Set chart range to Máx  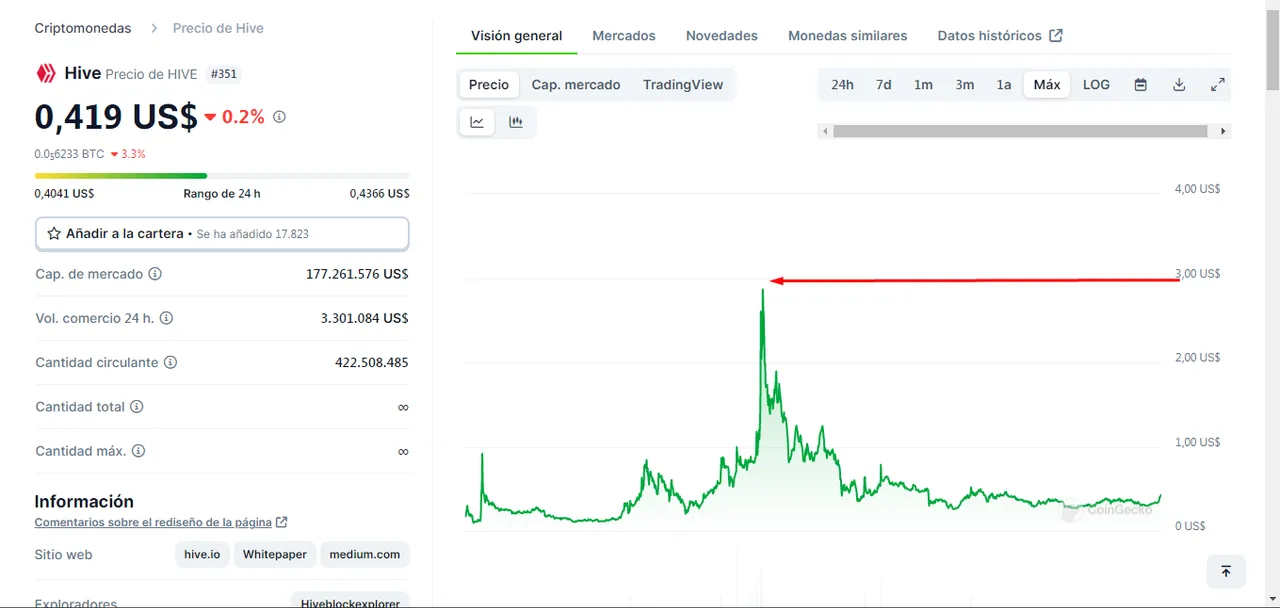[1047, 85]
